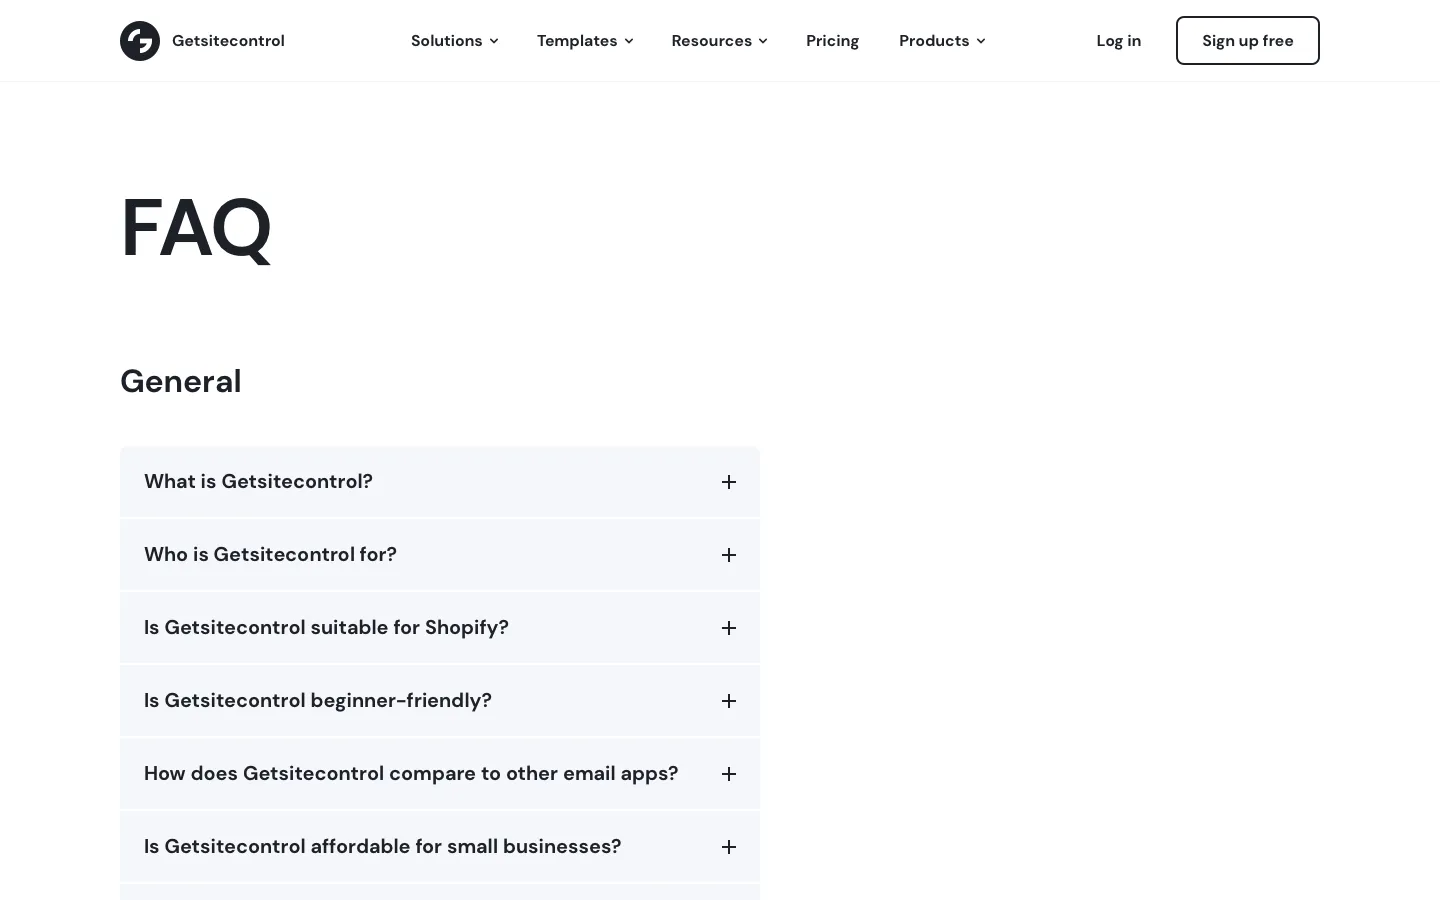Click the Getsitecontrol brand name text
Viewport: 1440px width, 900px height.
tap(228, 41)
